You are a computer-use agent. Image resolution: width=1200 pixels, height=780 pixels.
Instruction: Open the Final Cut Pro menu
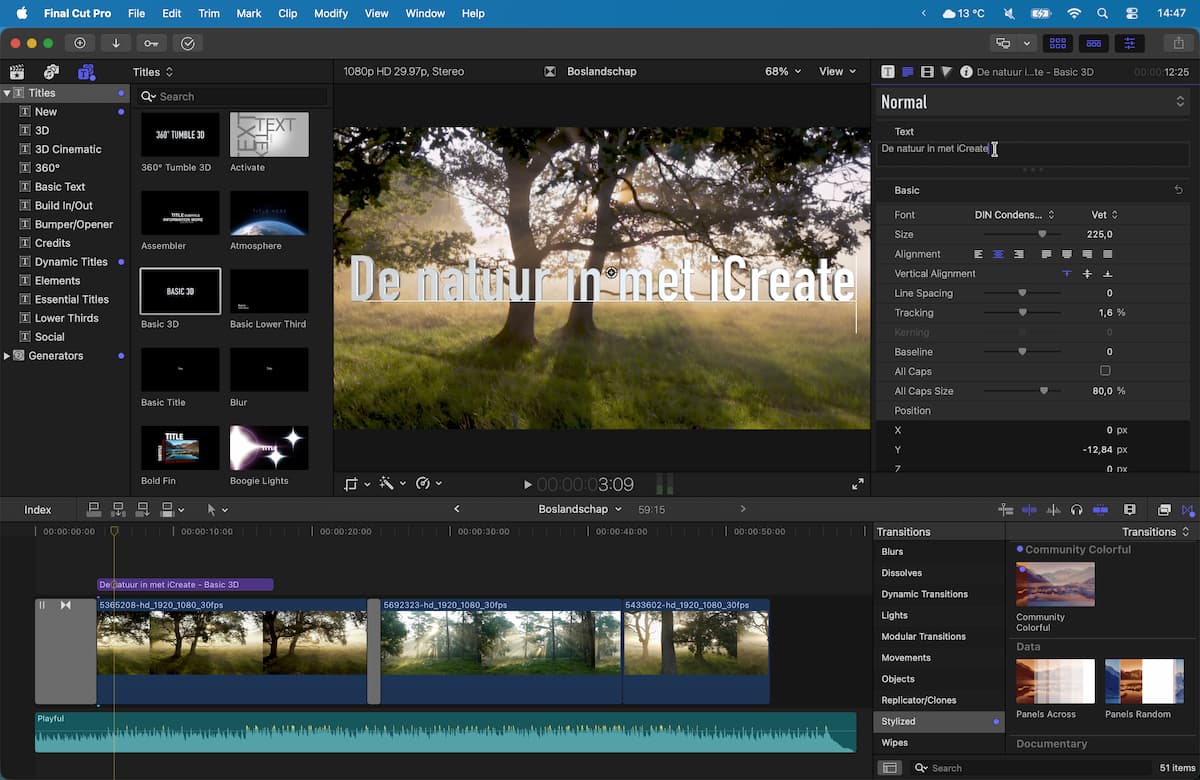(x=77, y=13)
